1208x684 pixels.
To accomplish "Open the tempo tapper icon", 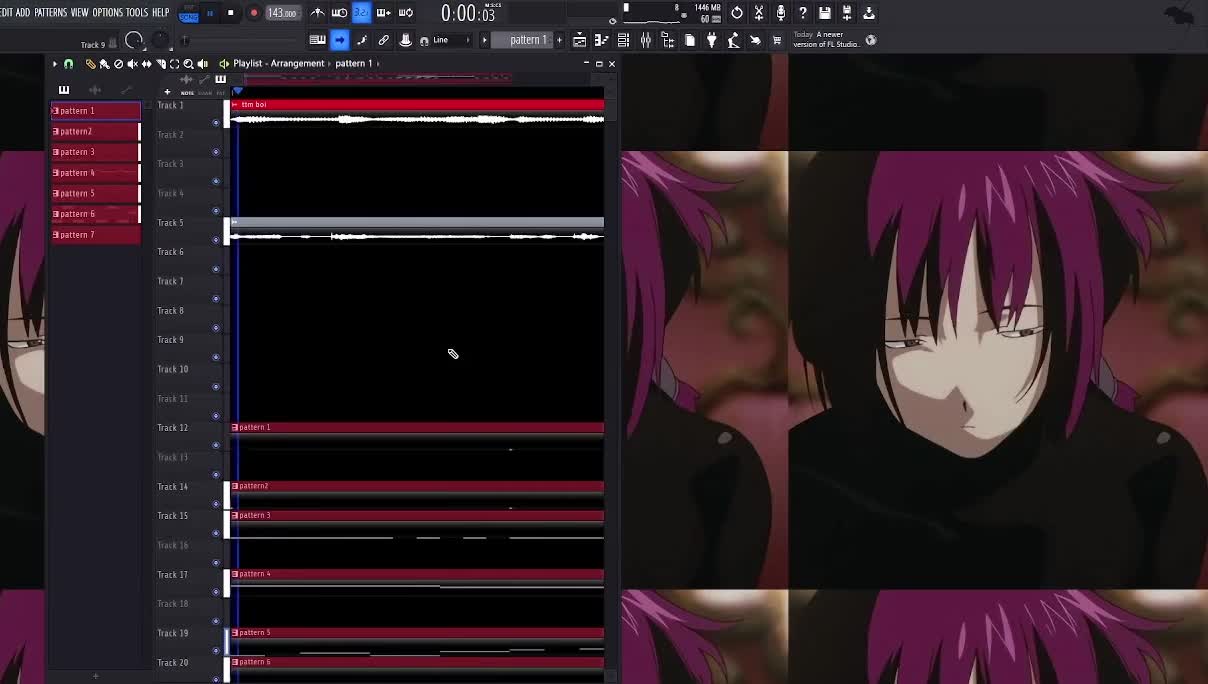I will pyautogui.click(x=733, y=40).
